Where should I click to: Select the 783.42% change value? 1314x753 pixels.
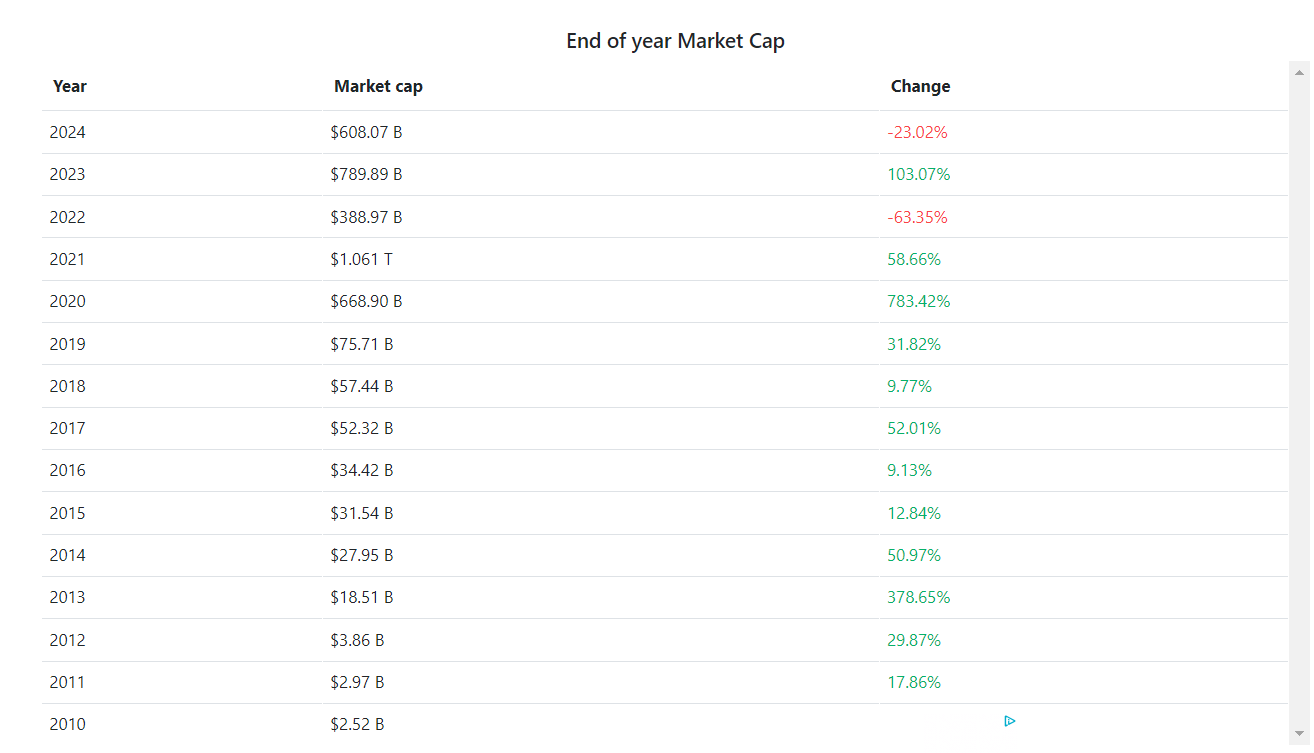point(918,301)
